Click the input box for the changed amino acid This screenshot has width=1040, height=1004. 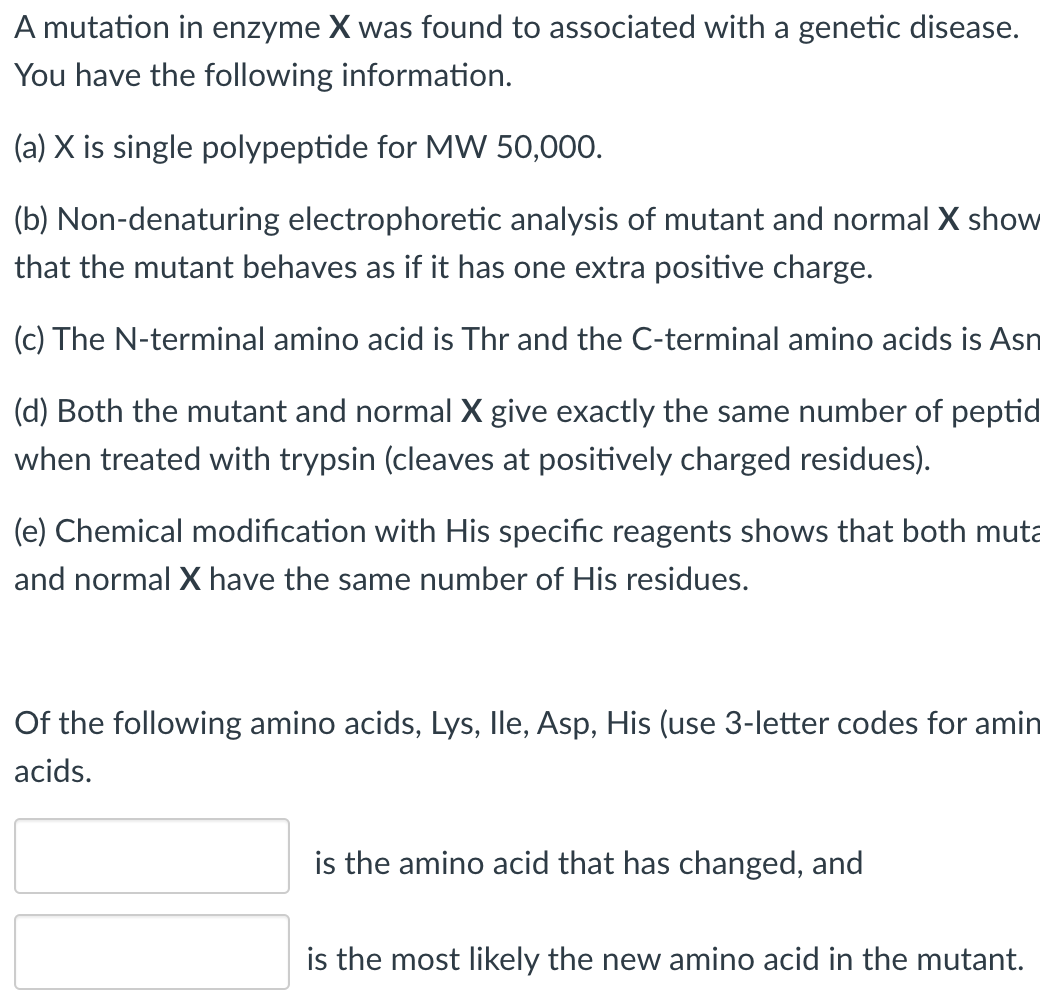(152, 856)
